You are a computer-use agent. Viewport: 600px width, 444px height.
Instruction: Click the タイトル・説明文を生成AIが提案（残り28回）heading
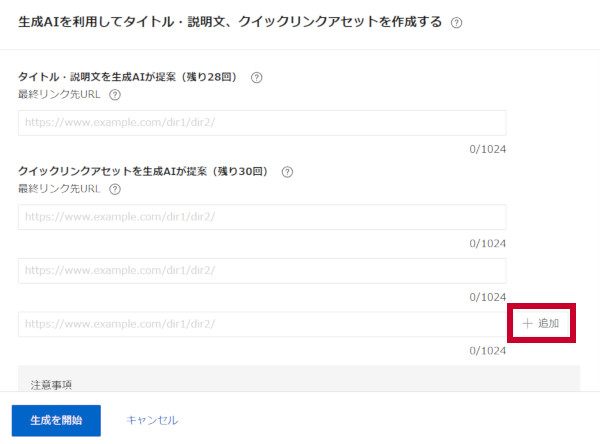(x=127, y=77)
